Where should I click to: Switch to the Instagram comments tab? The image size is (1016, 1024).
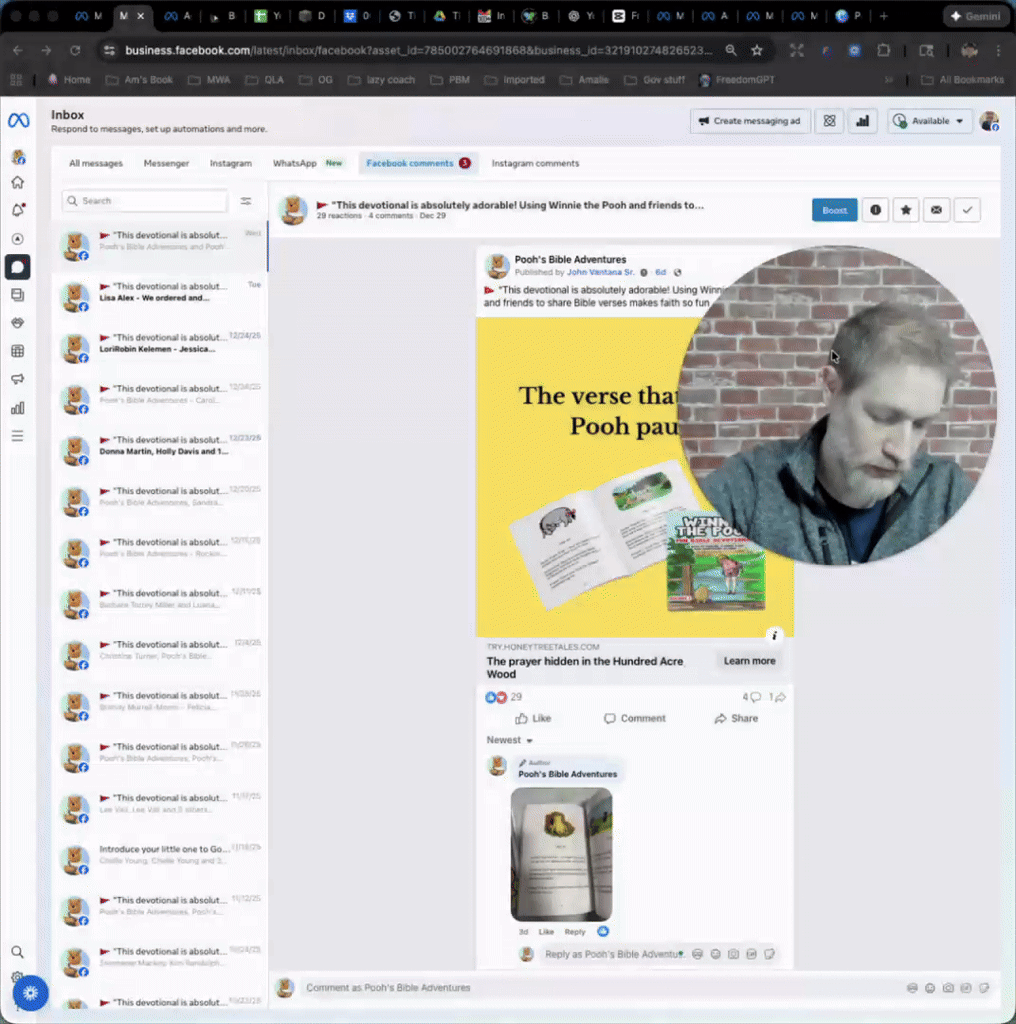tap(535, 163)
